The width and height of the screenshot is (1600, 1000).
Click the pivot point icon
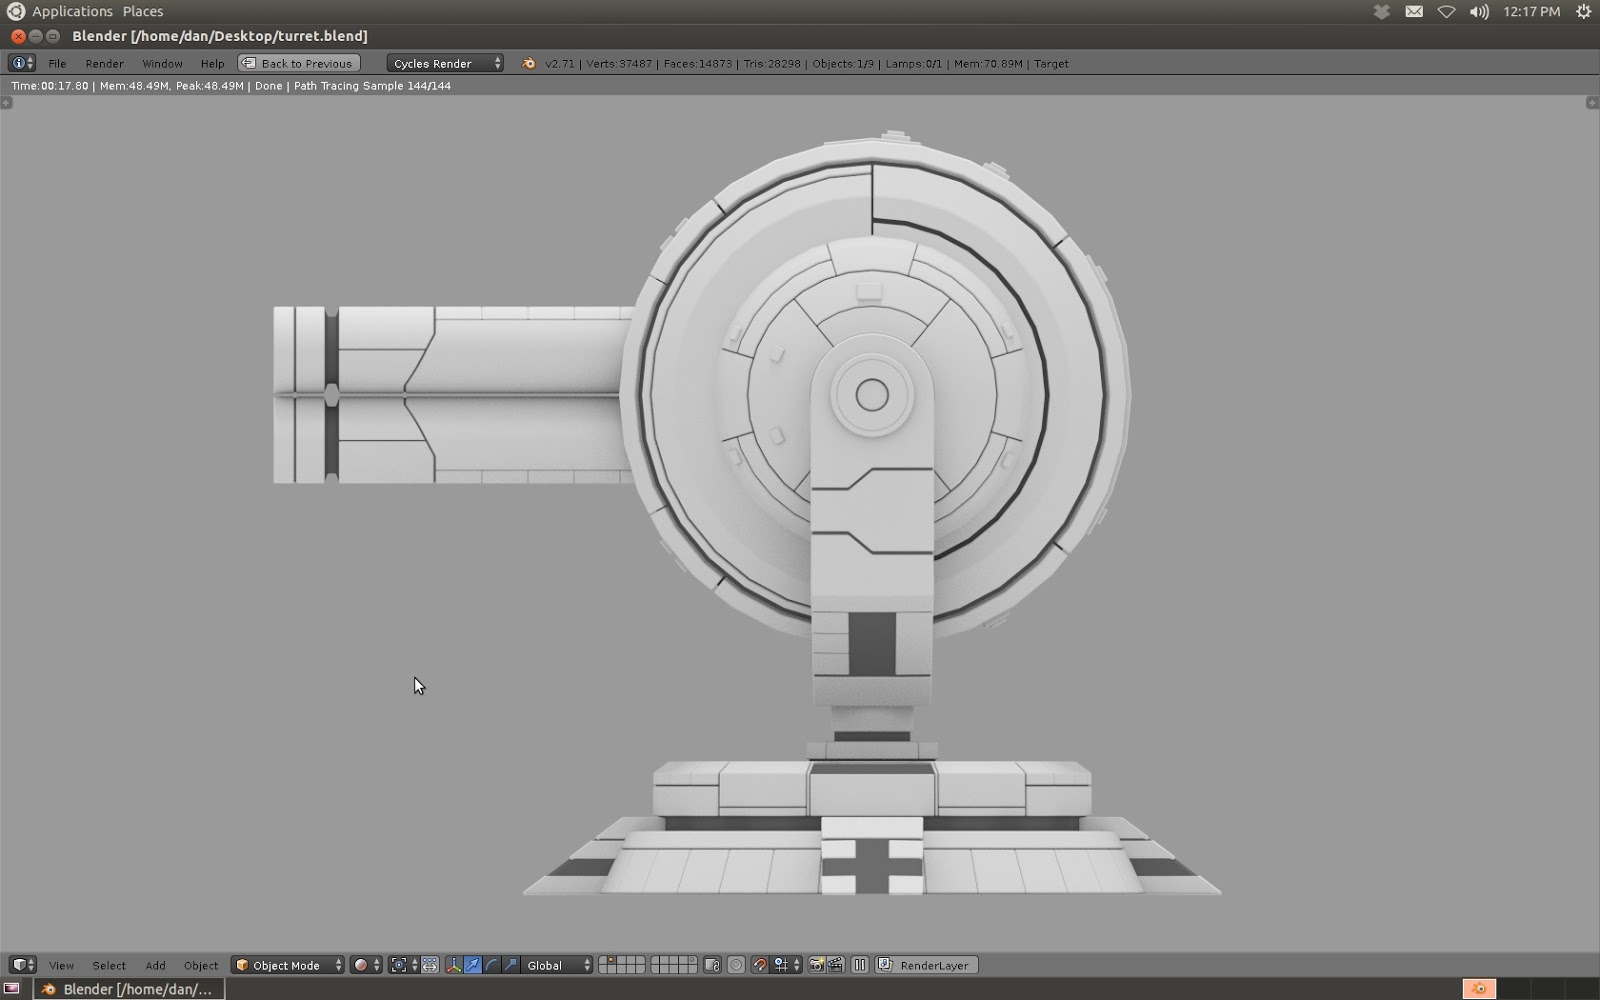click(x=398, y=965)
